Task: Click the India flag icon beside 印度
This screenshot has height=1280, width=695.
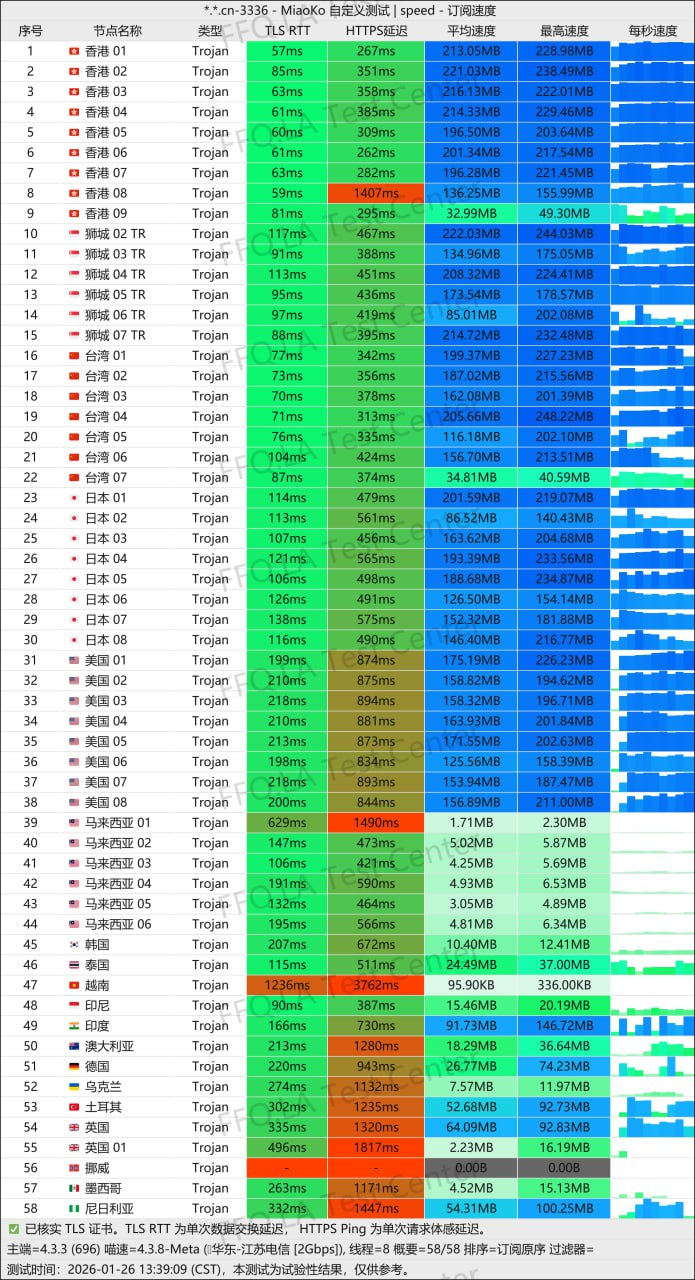Action: (74, 1026)
